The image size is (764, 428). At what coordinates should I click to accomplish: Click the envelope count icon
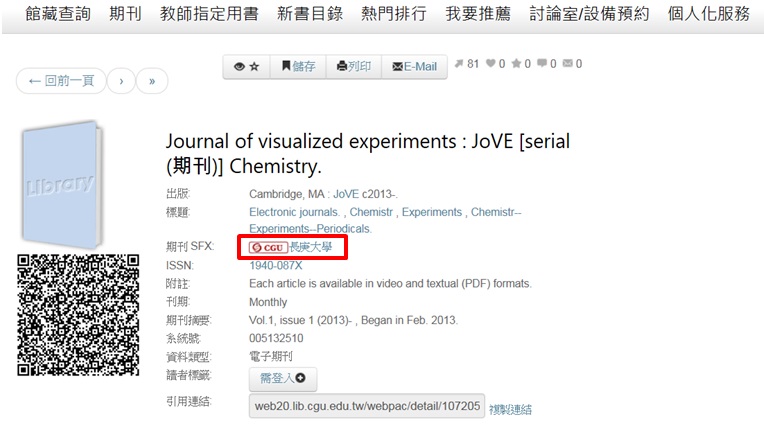[568, 63]
